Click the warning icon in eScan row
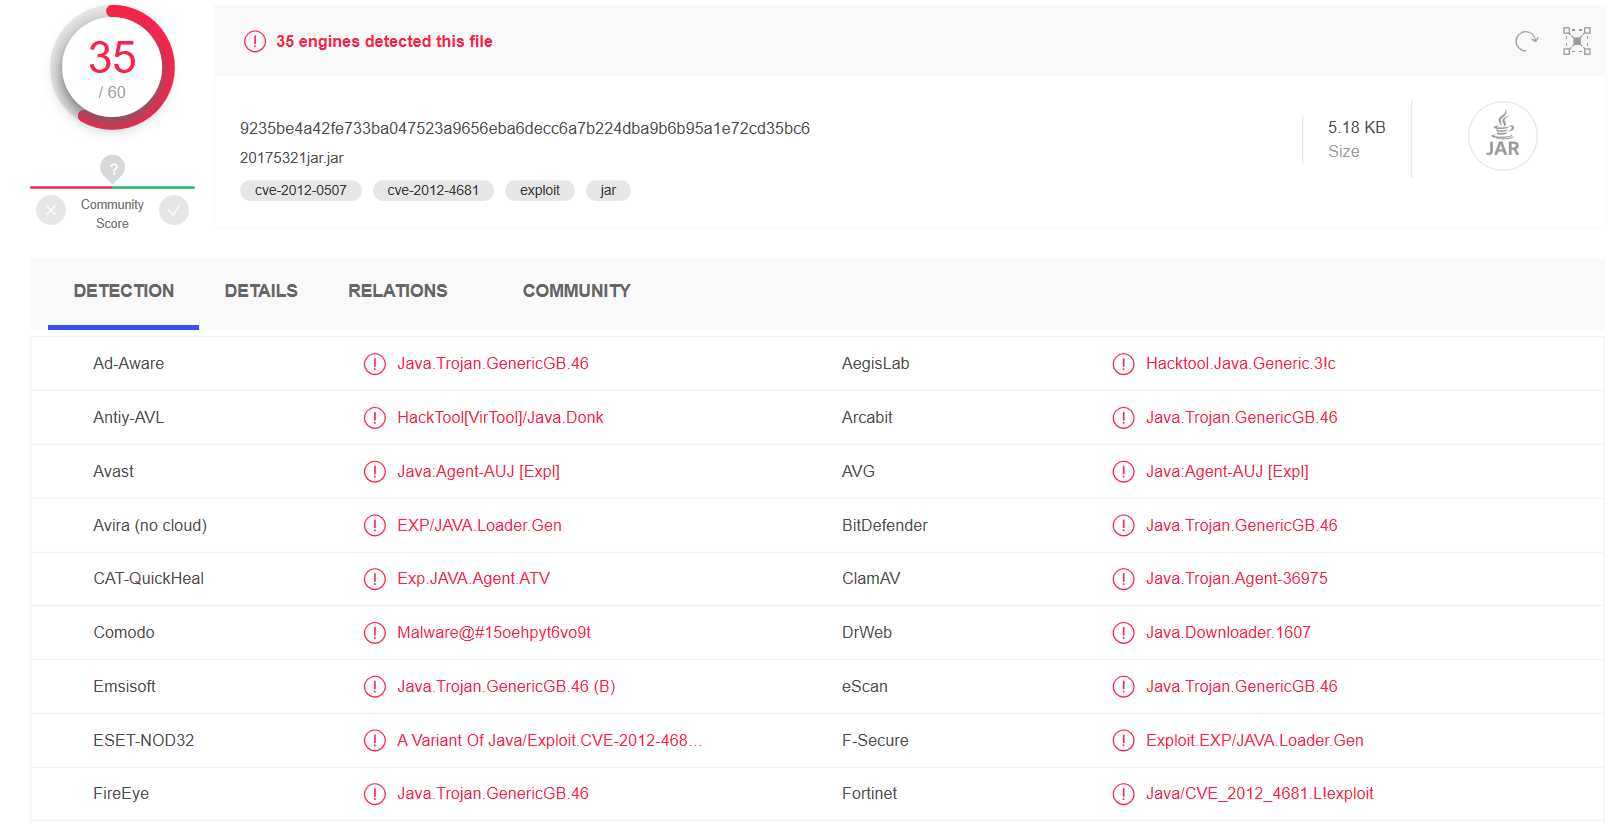Screen dimensions: 1616x824 point(1123,687)
